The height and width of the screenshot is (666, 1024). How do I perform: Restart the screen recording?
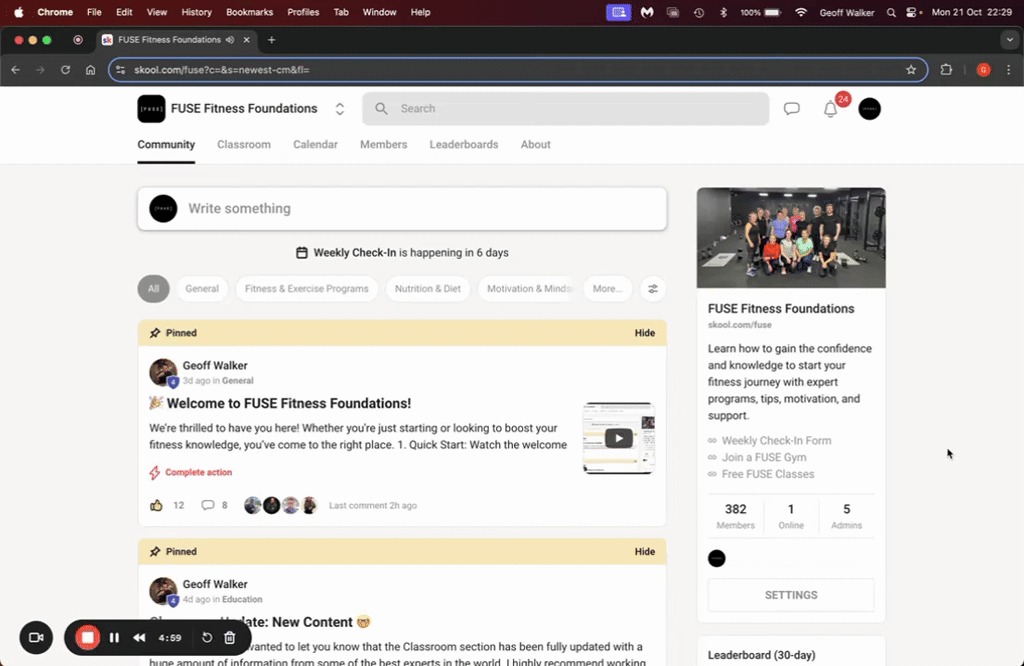207,637
